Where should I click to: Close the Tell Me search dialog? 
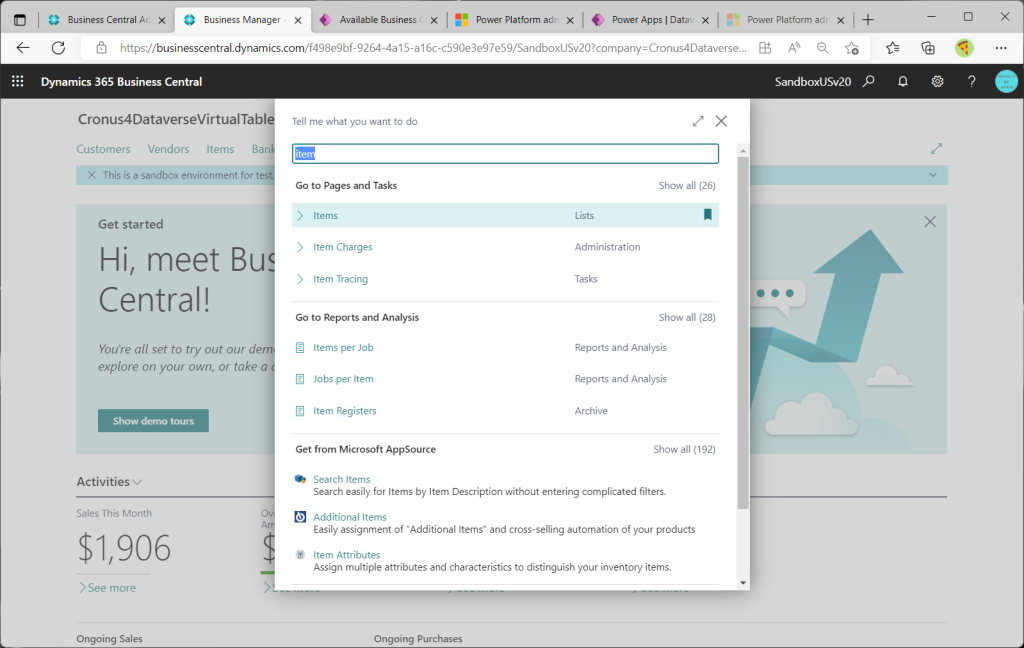[721, 121]
